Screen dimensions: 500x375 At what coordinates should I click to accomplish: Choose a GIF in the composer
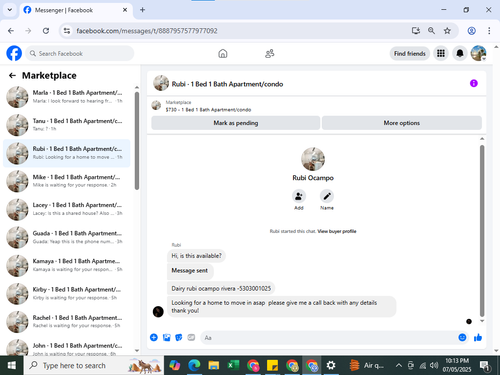click(x=191, y=337)
